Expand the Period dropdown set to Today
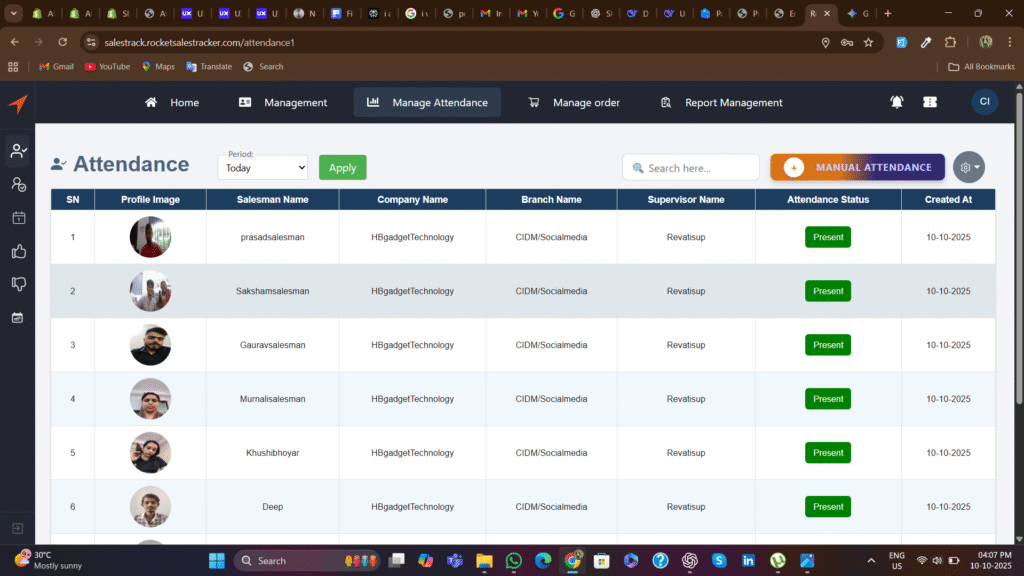 pyautogui.click(x=263, y=168)
